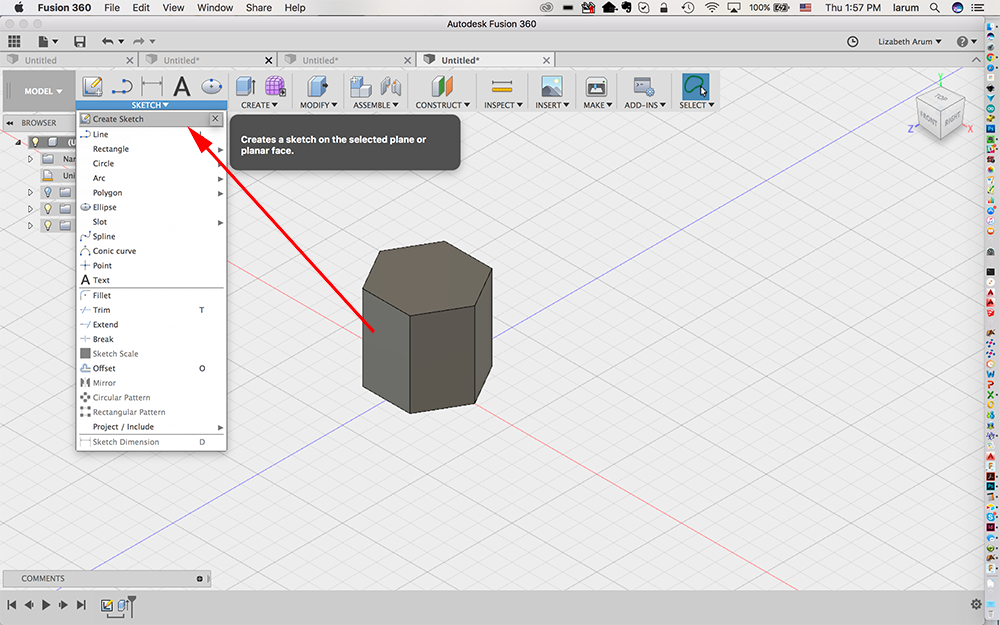Viewport: 1000px width, 625px height.
Task: Open the Rectangle submenu
Action: [x=151, y=149]
